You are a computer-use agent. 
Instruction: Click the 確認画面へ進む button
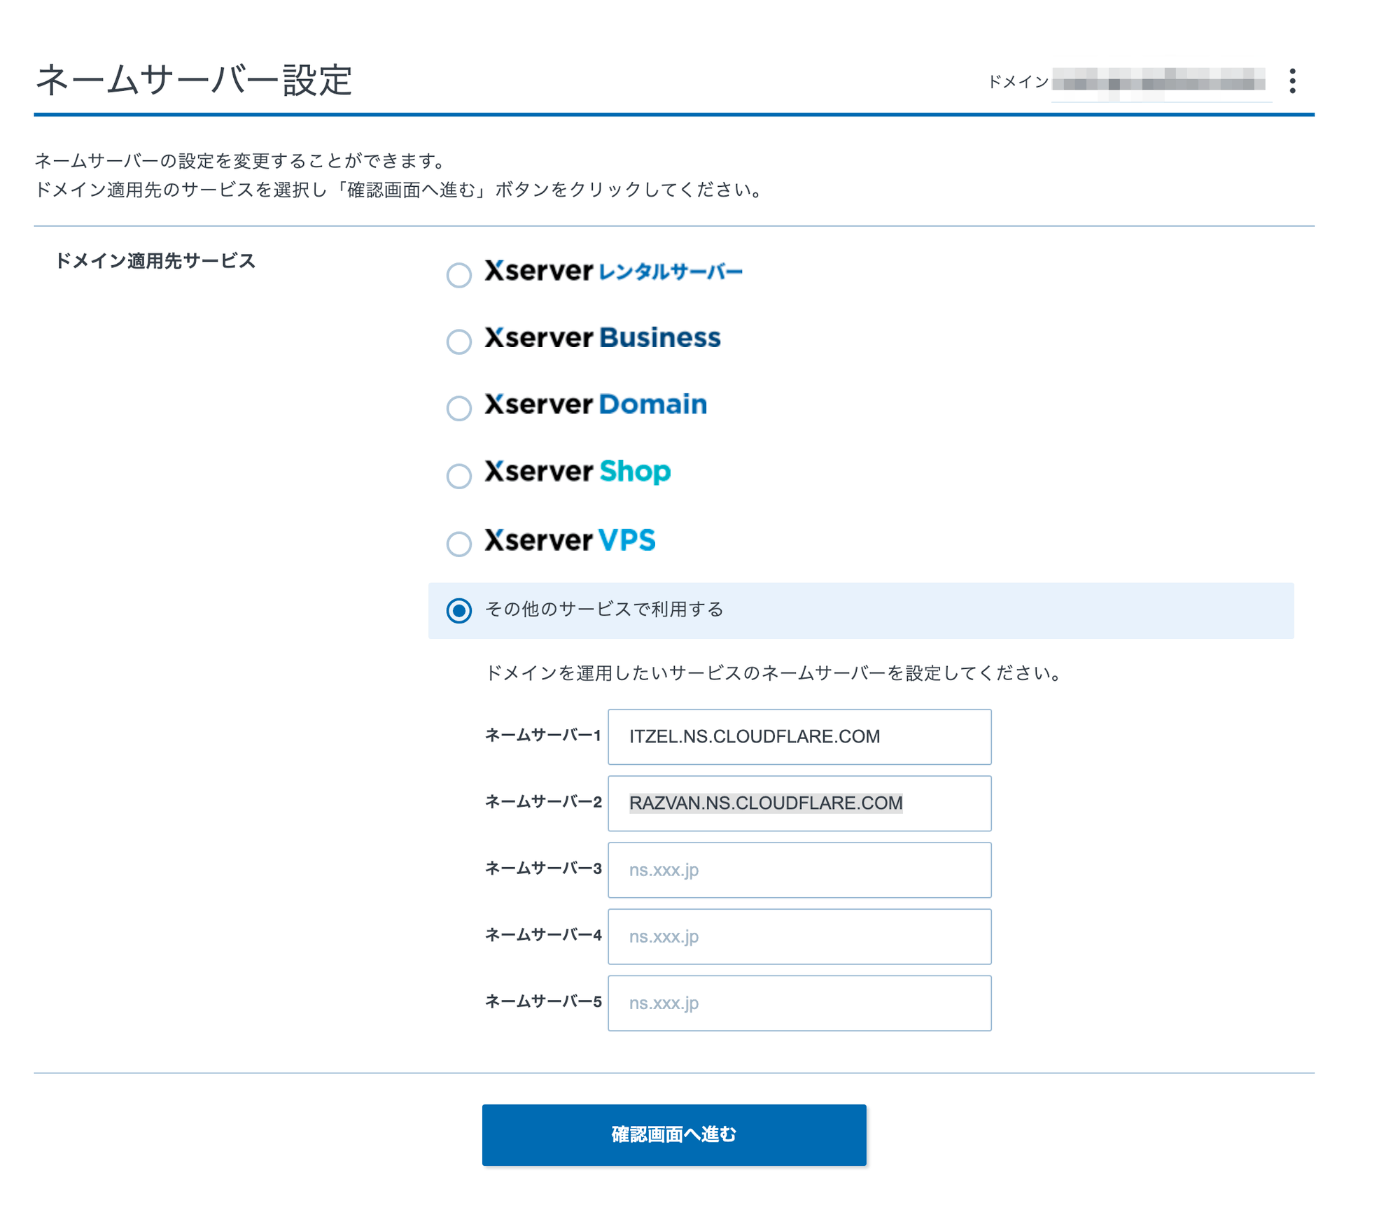pos(674,1135)
